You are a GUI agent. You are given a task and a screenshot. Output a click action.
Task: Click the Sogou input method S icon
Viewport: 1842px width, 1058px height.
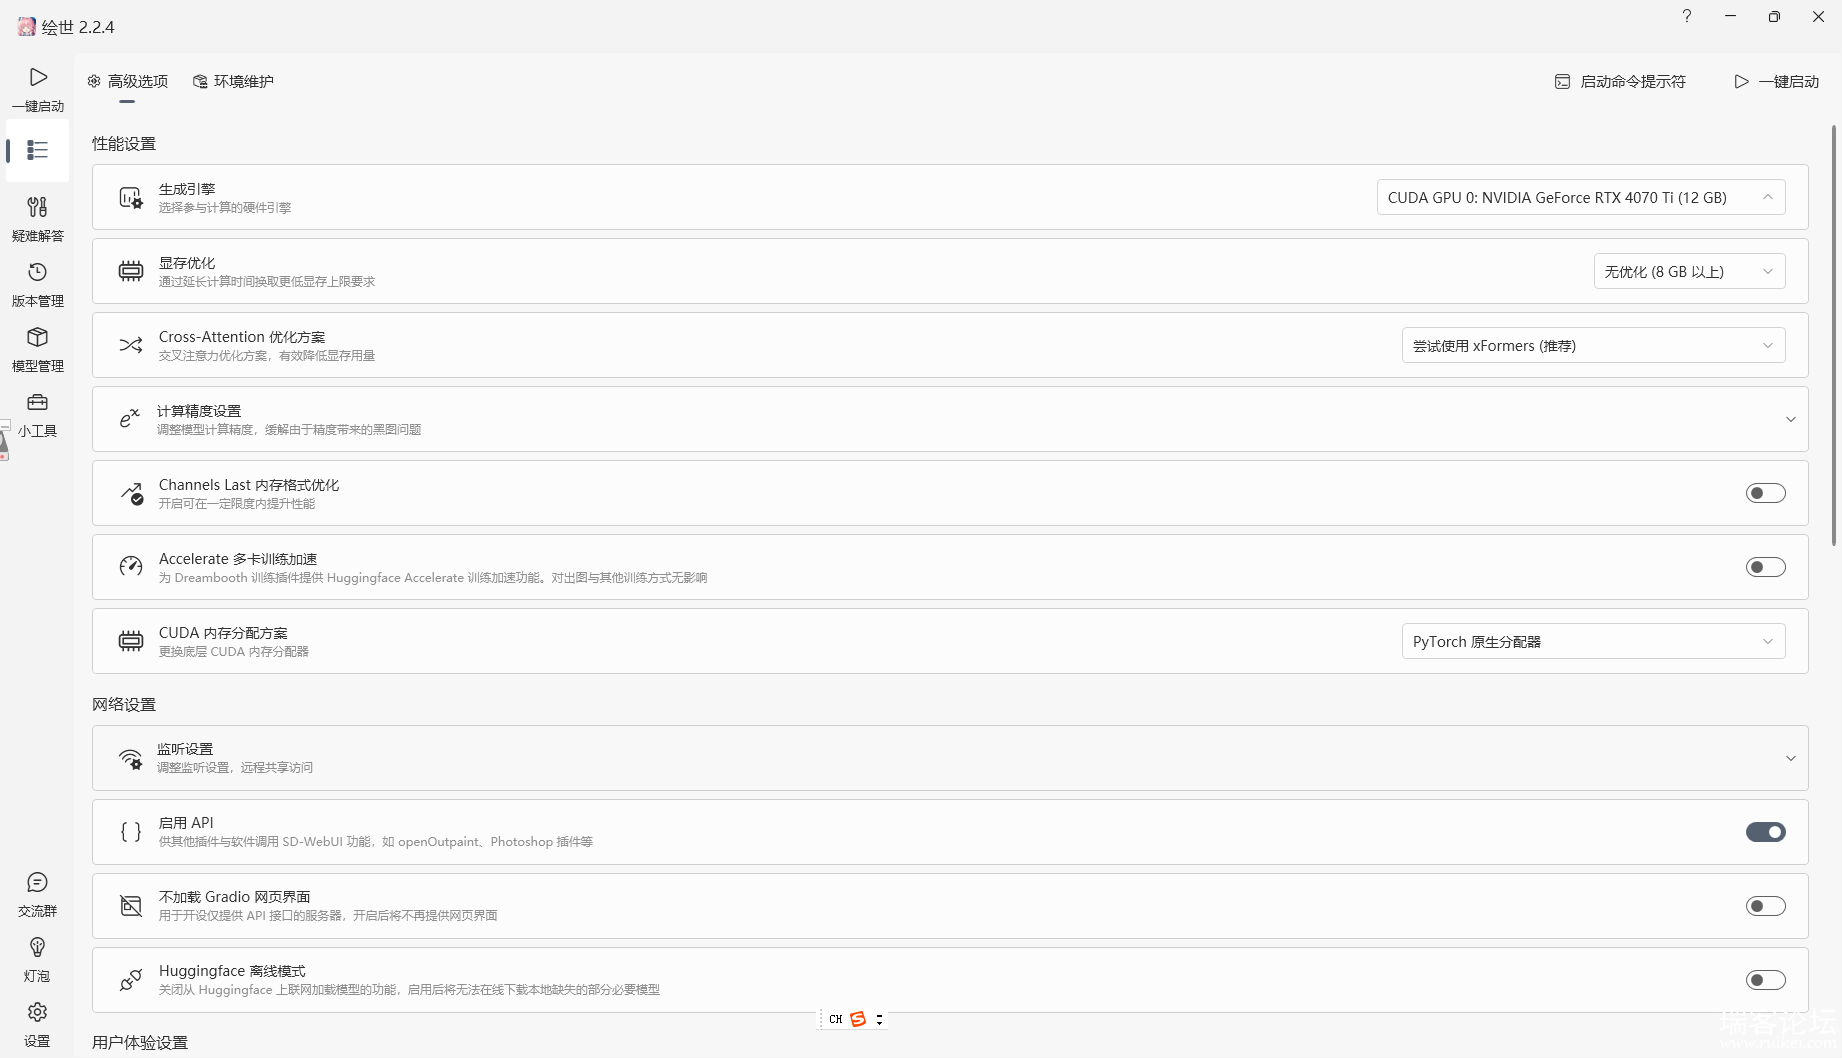point(858,1019)
